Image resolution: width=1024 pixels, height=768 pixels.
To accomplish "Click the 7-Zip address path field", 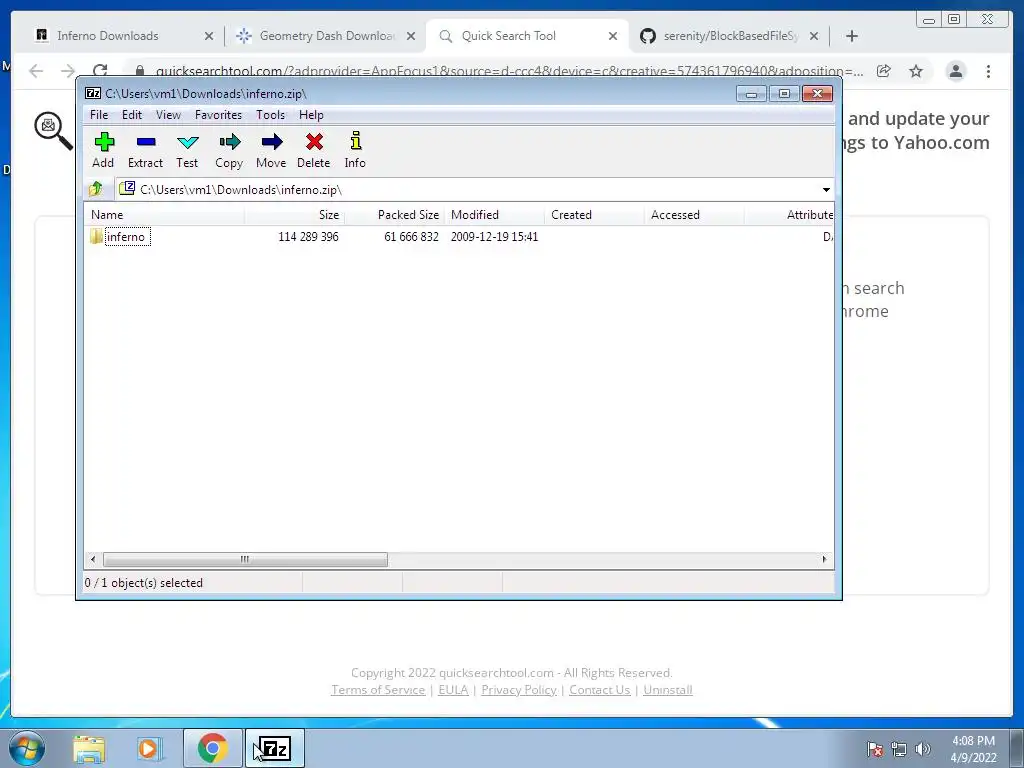I will [468, 189].
